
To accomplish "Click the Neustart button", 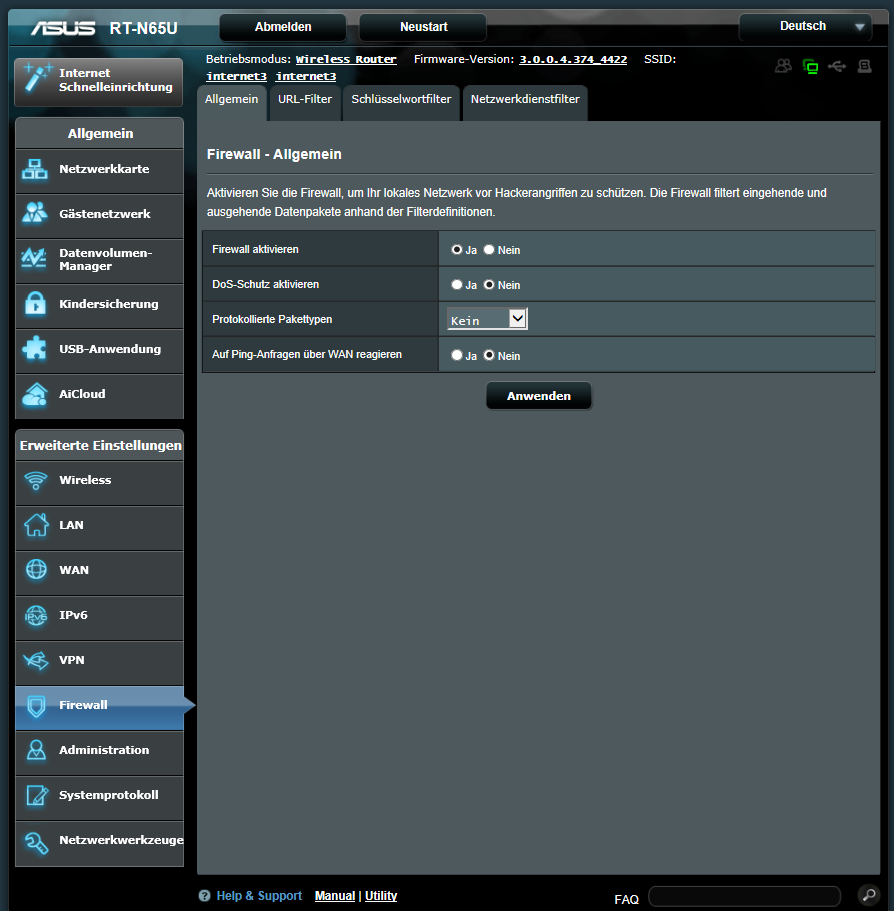I will click(x=422, y=27).
